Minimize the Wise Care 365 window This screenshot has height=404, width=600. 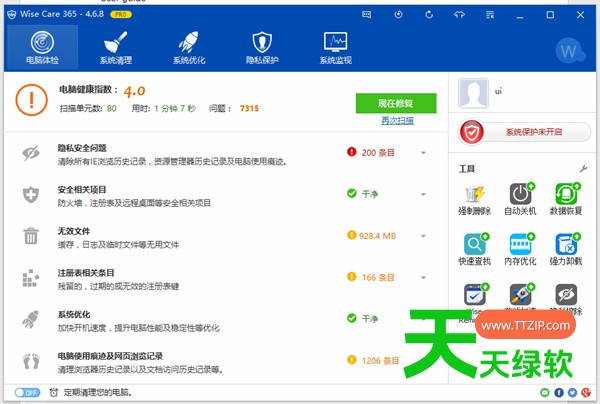tap(520, 15)
